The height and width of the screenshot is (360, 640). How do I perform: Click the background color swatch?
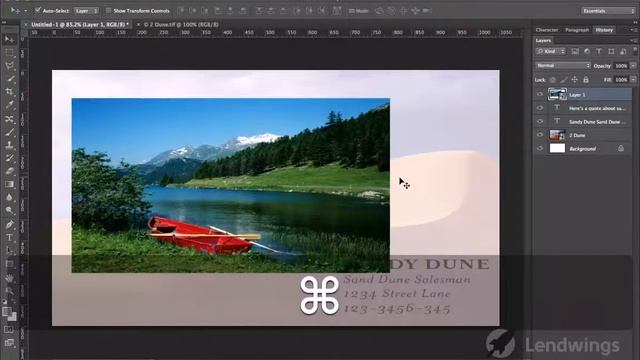point(13,317)
